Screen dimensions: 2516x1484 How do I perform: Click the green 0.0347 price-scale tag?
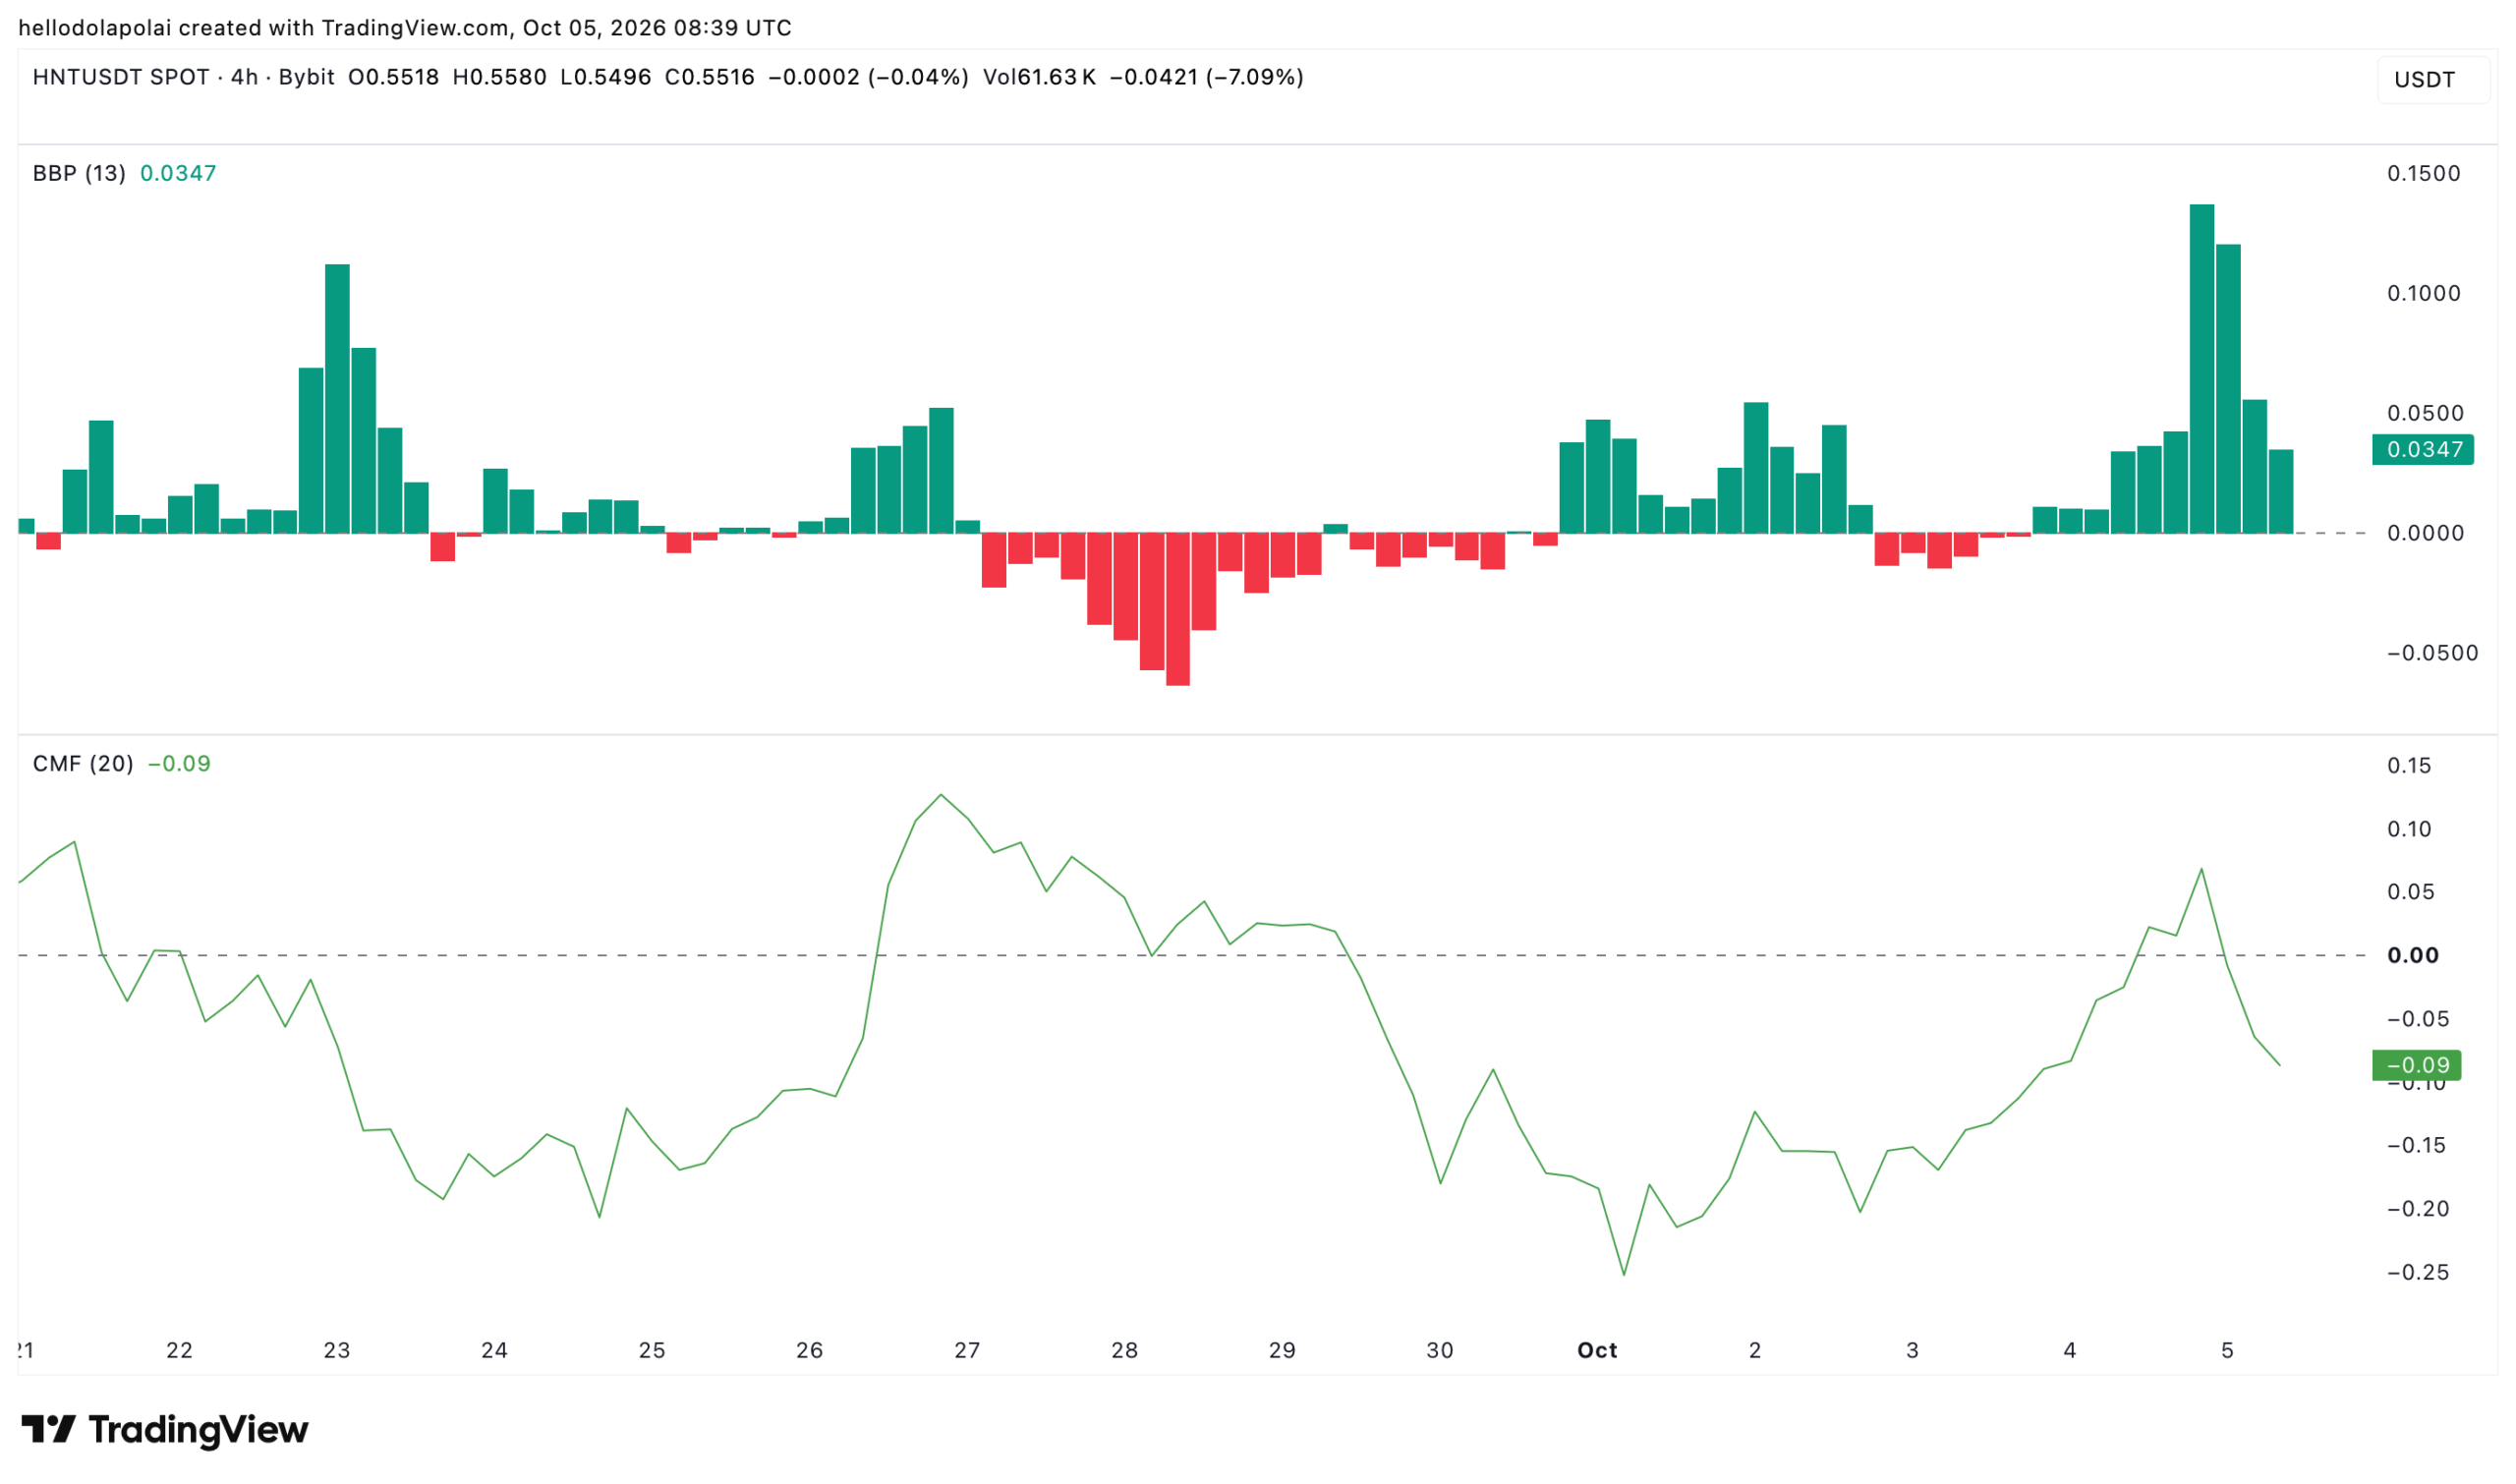(x=2422, y=449)
